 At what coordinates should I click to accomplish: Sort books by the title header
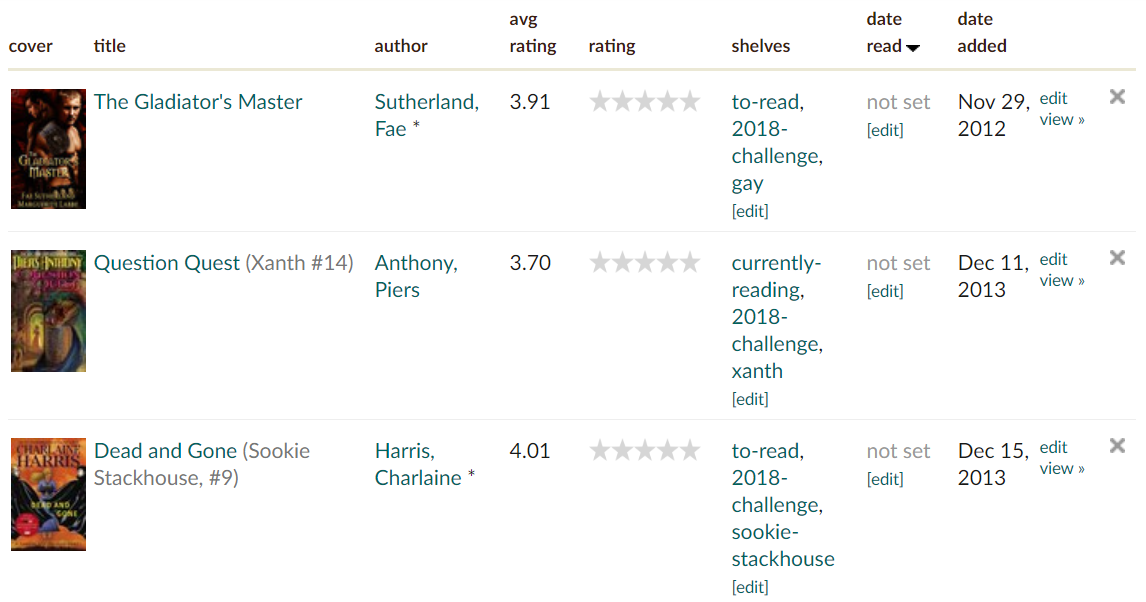(109, 46)
